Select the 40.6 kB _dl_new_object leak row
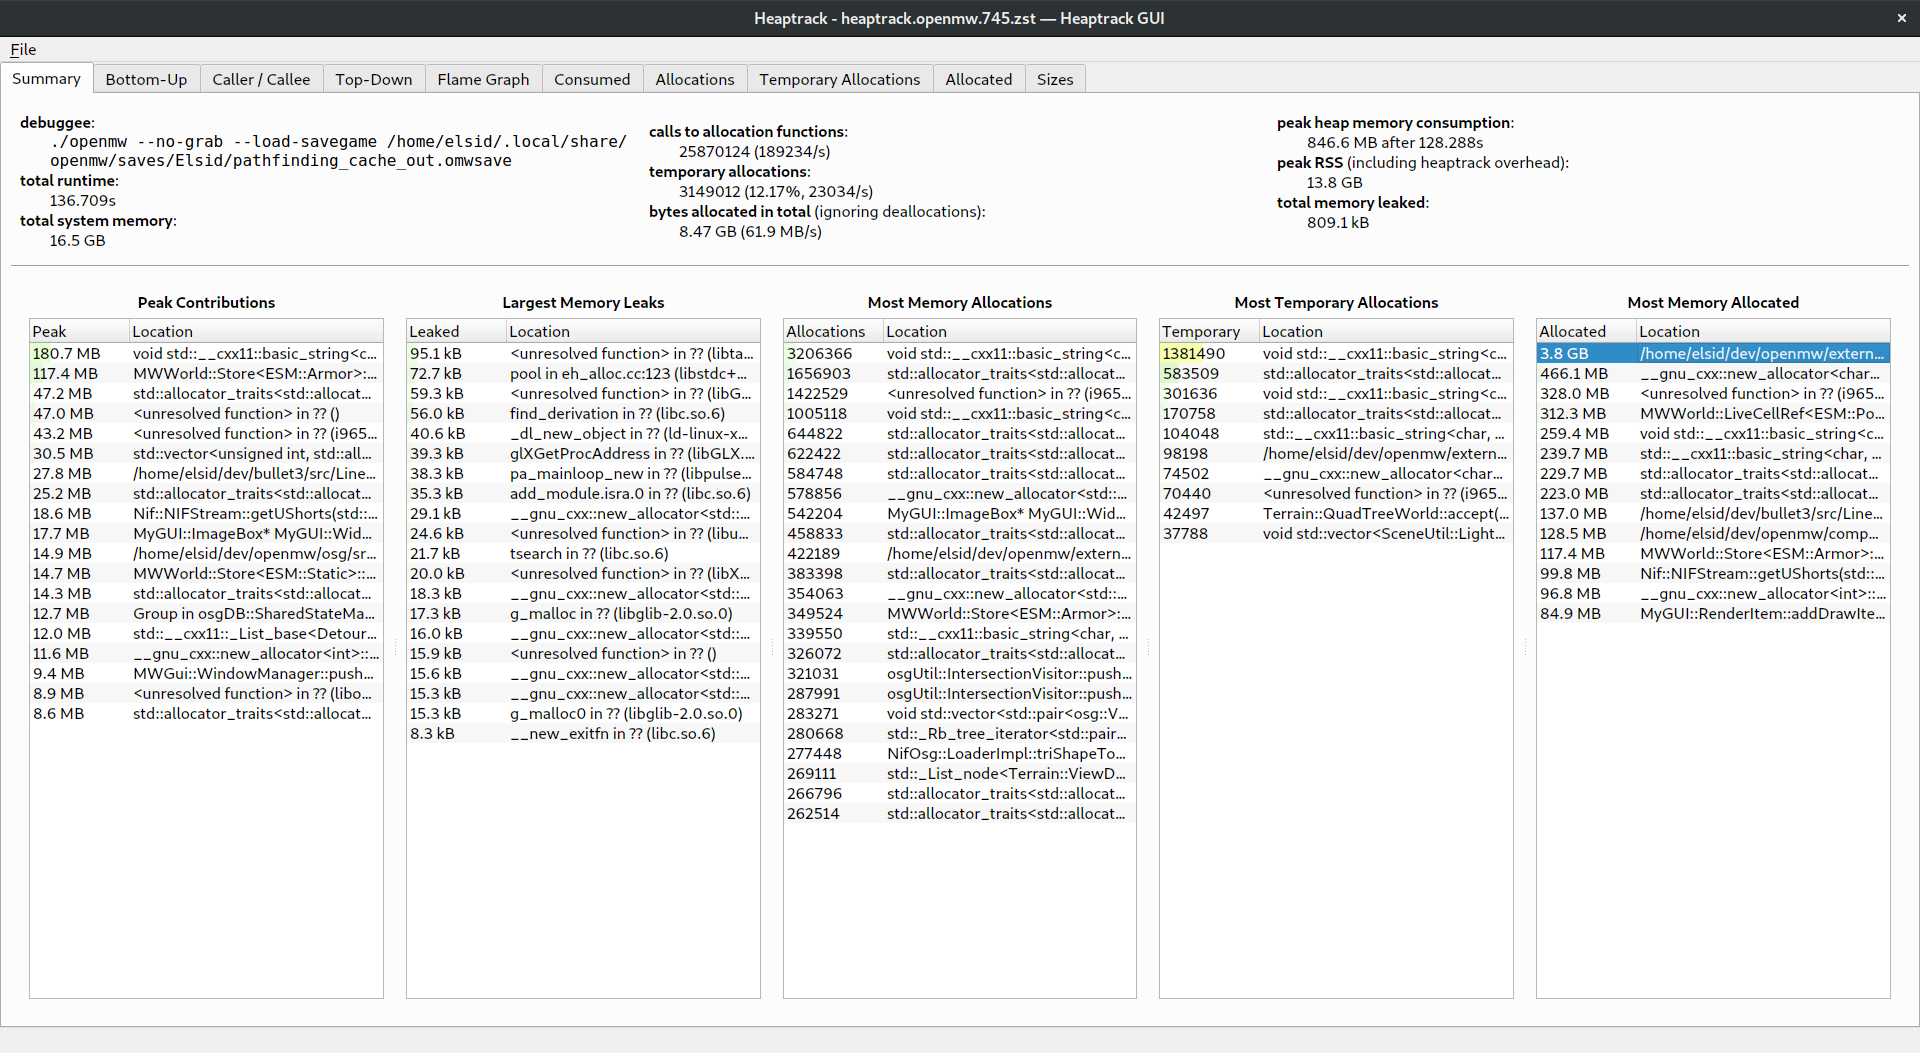This screenshot has height=1053, width=1920. [x=583, y=433]
